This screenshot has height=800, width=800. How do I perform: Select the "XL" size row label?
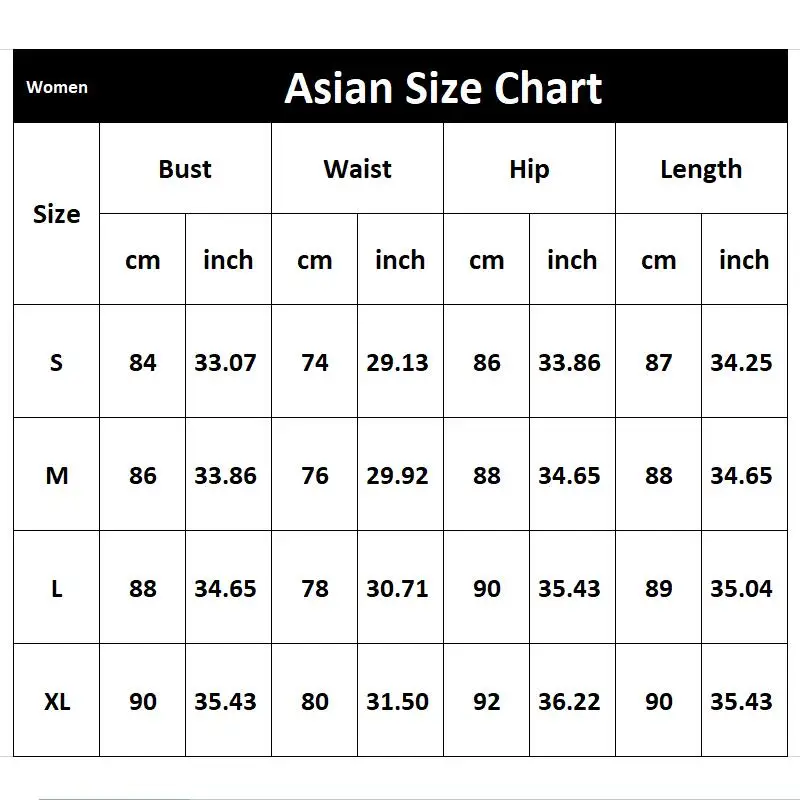pyautogui.click(x=57, y=701)
